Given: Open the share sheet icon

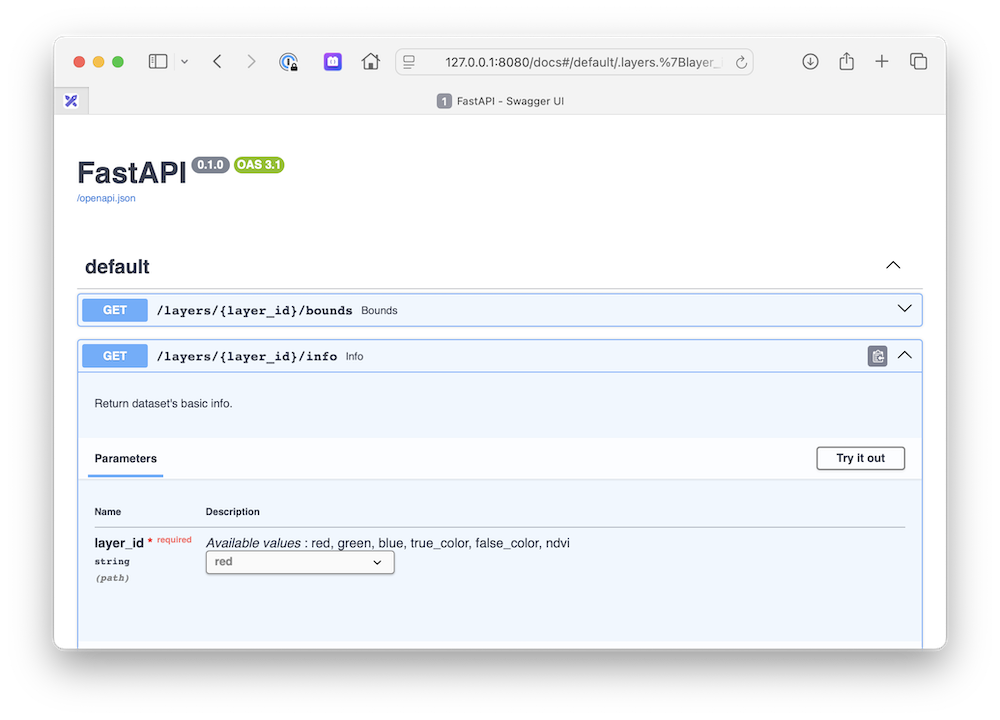Looking at the screenshot, I should (x=846, y=61).
